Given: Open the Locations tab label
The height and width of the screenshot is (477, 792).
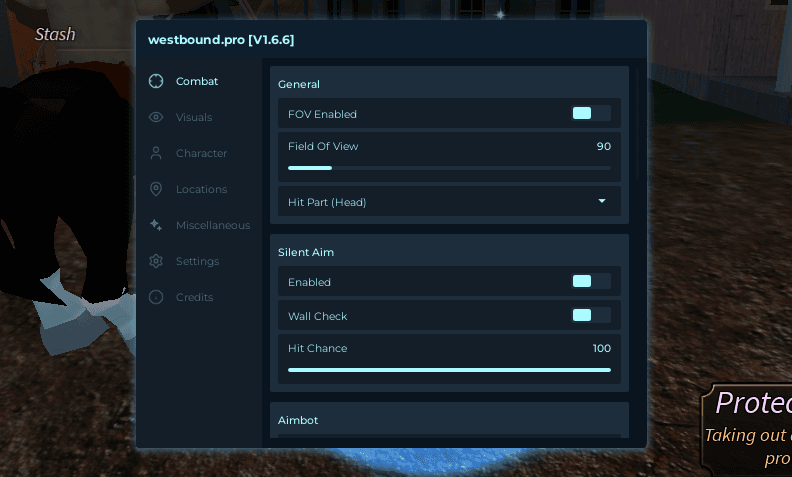Looking at the screenshot, I should (x=201, y=189).
